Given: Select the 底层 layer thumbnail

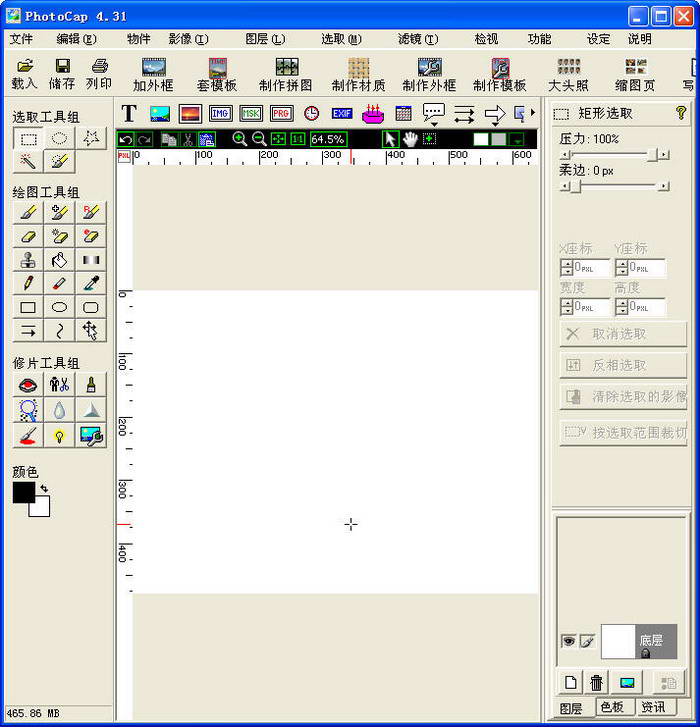Looking at the screenshot, I should tap(618, 641).
